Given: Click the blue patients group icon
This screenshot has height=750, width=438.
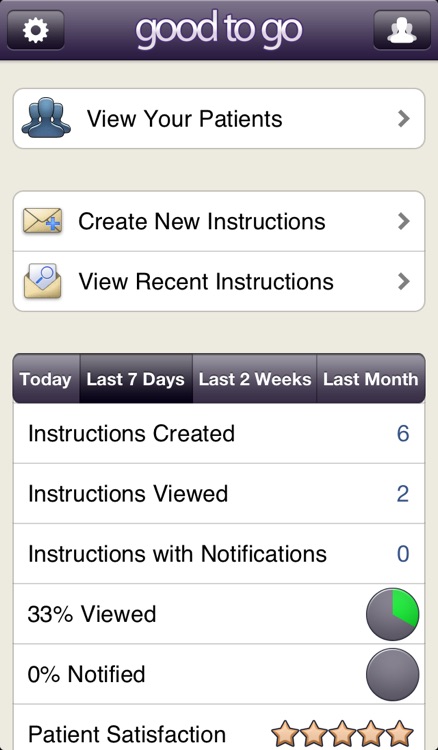Looking at the screenshot, I should pos(46,118).
